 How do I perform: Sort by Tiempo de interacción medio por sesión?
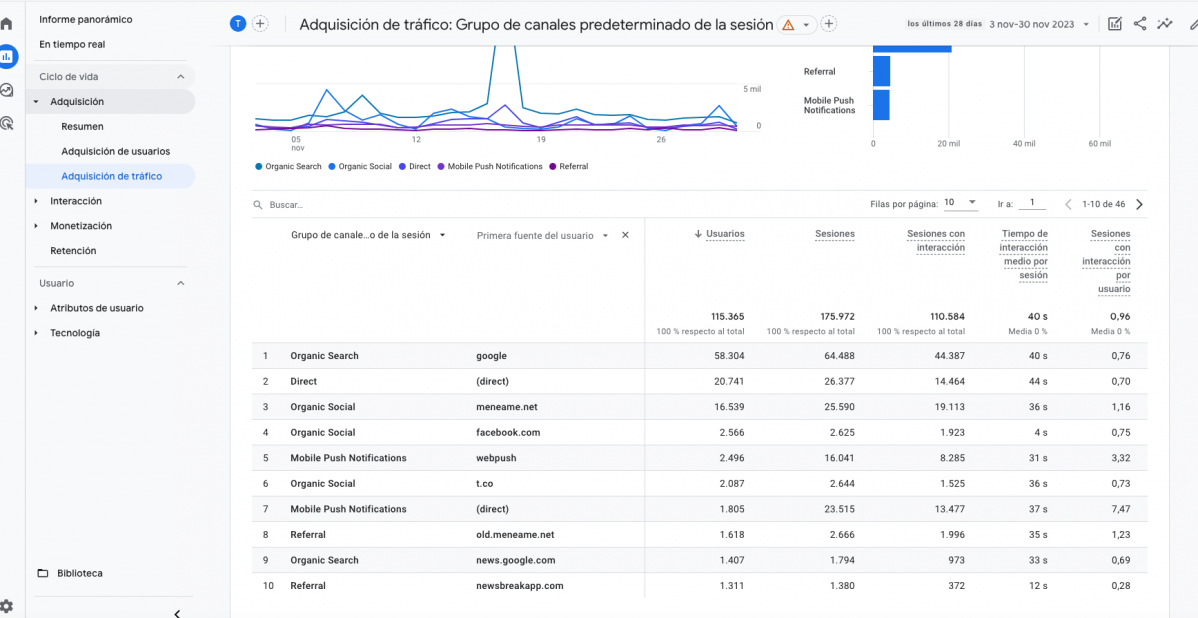(x=1025, y=254)
